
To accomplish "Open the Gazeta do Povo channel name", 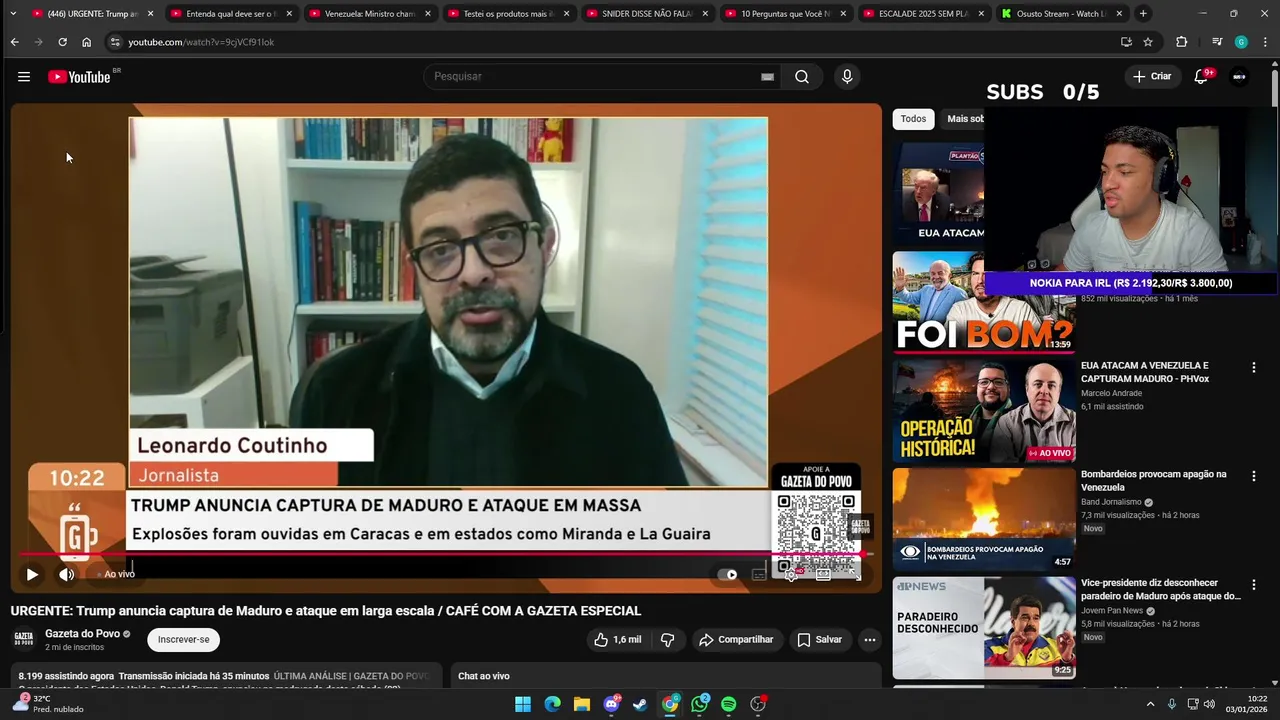I will (x=82, y=634).
